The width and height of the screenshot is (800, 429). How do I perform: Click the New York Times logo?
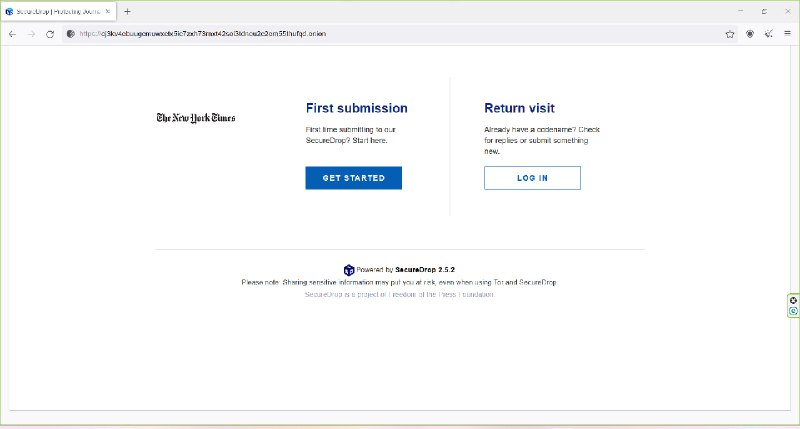point(196,118)
